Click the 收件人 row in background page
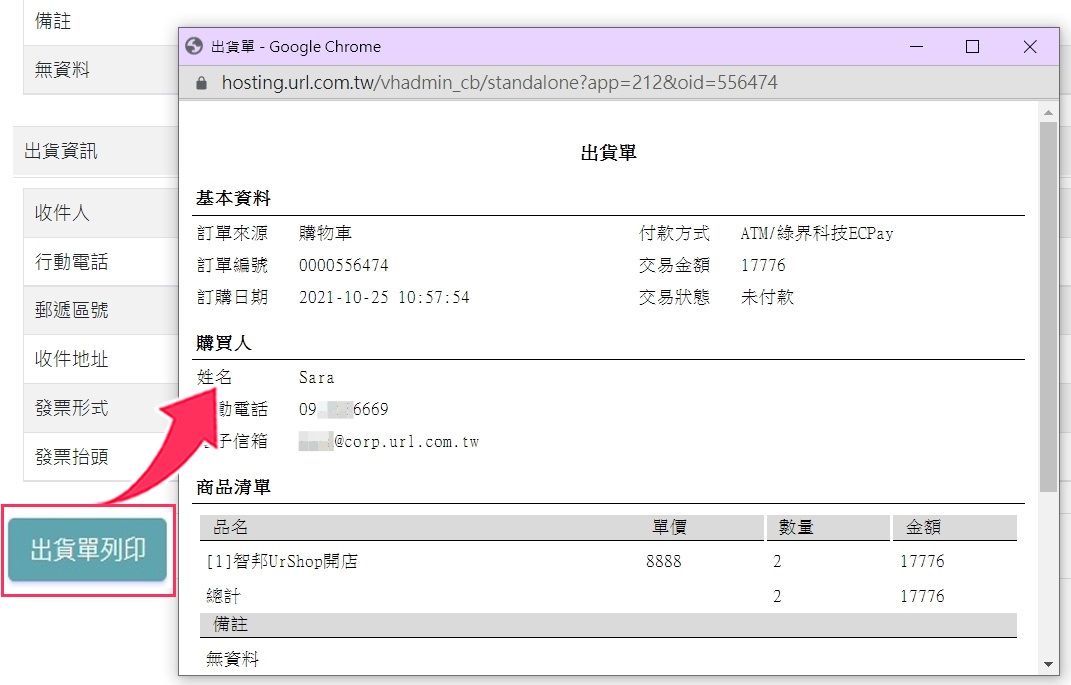Viewport: 1071px width, 685px height. [x=101, y=213]
